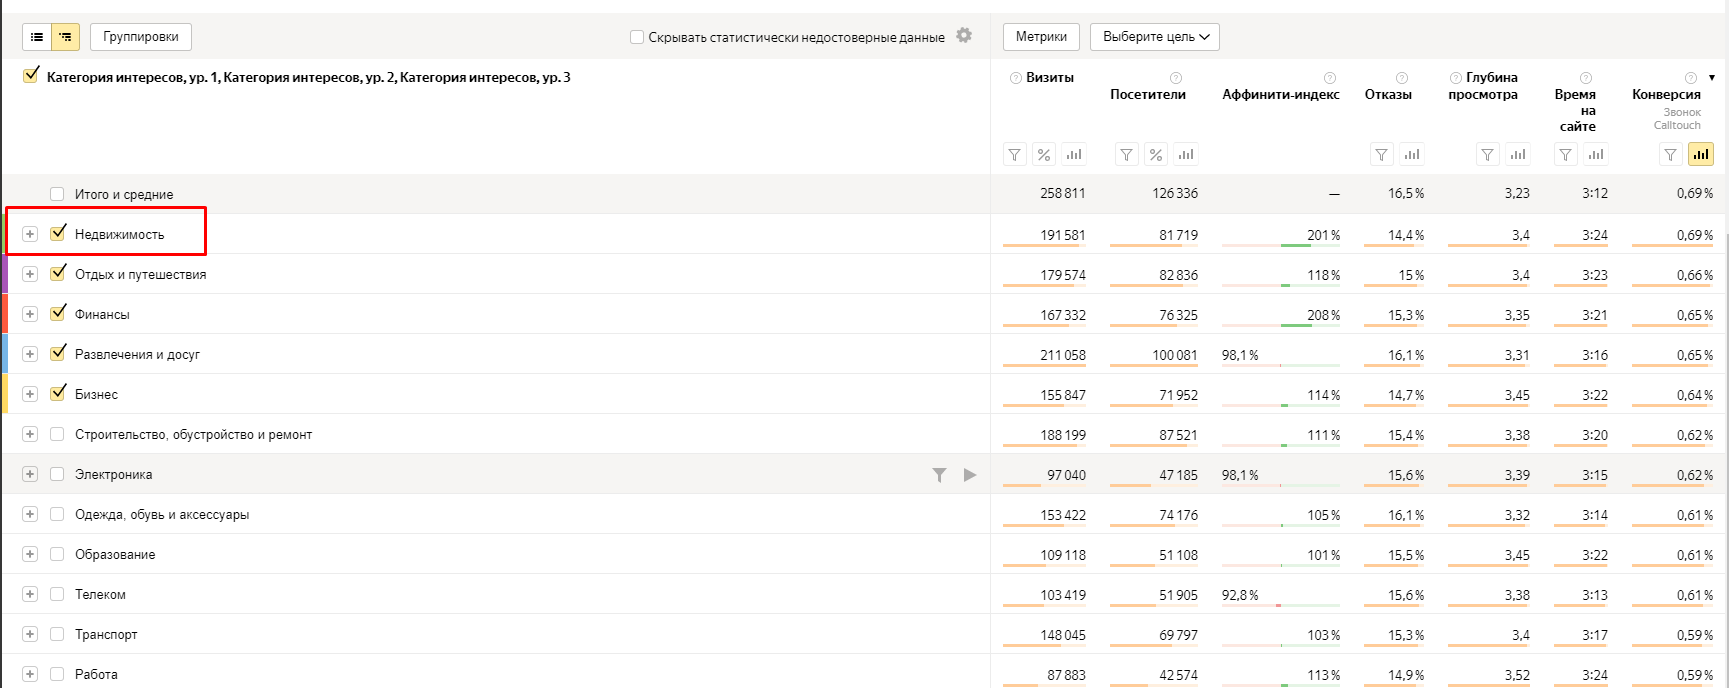Expand the Одежда, обувь и аксессуары row
Screen dimensions: 1729x688
coord(30,514)
